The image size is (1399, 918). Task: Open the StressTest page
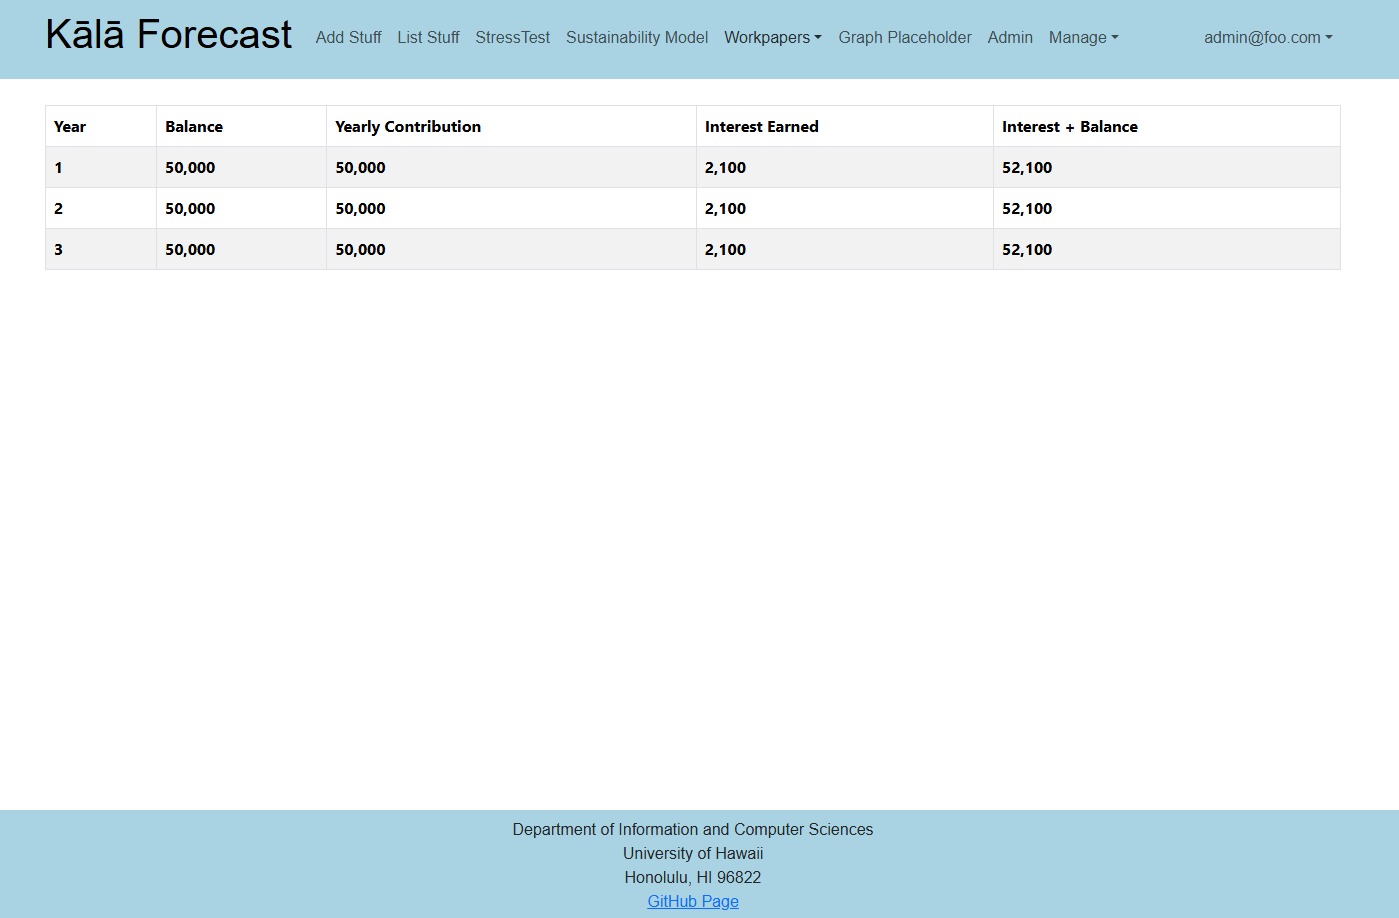click(x=512, y=38)
